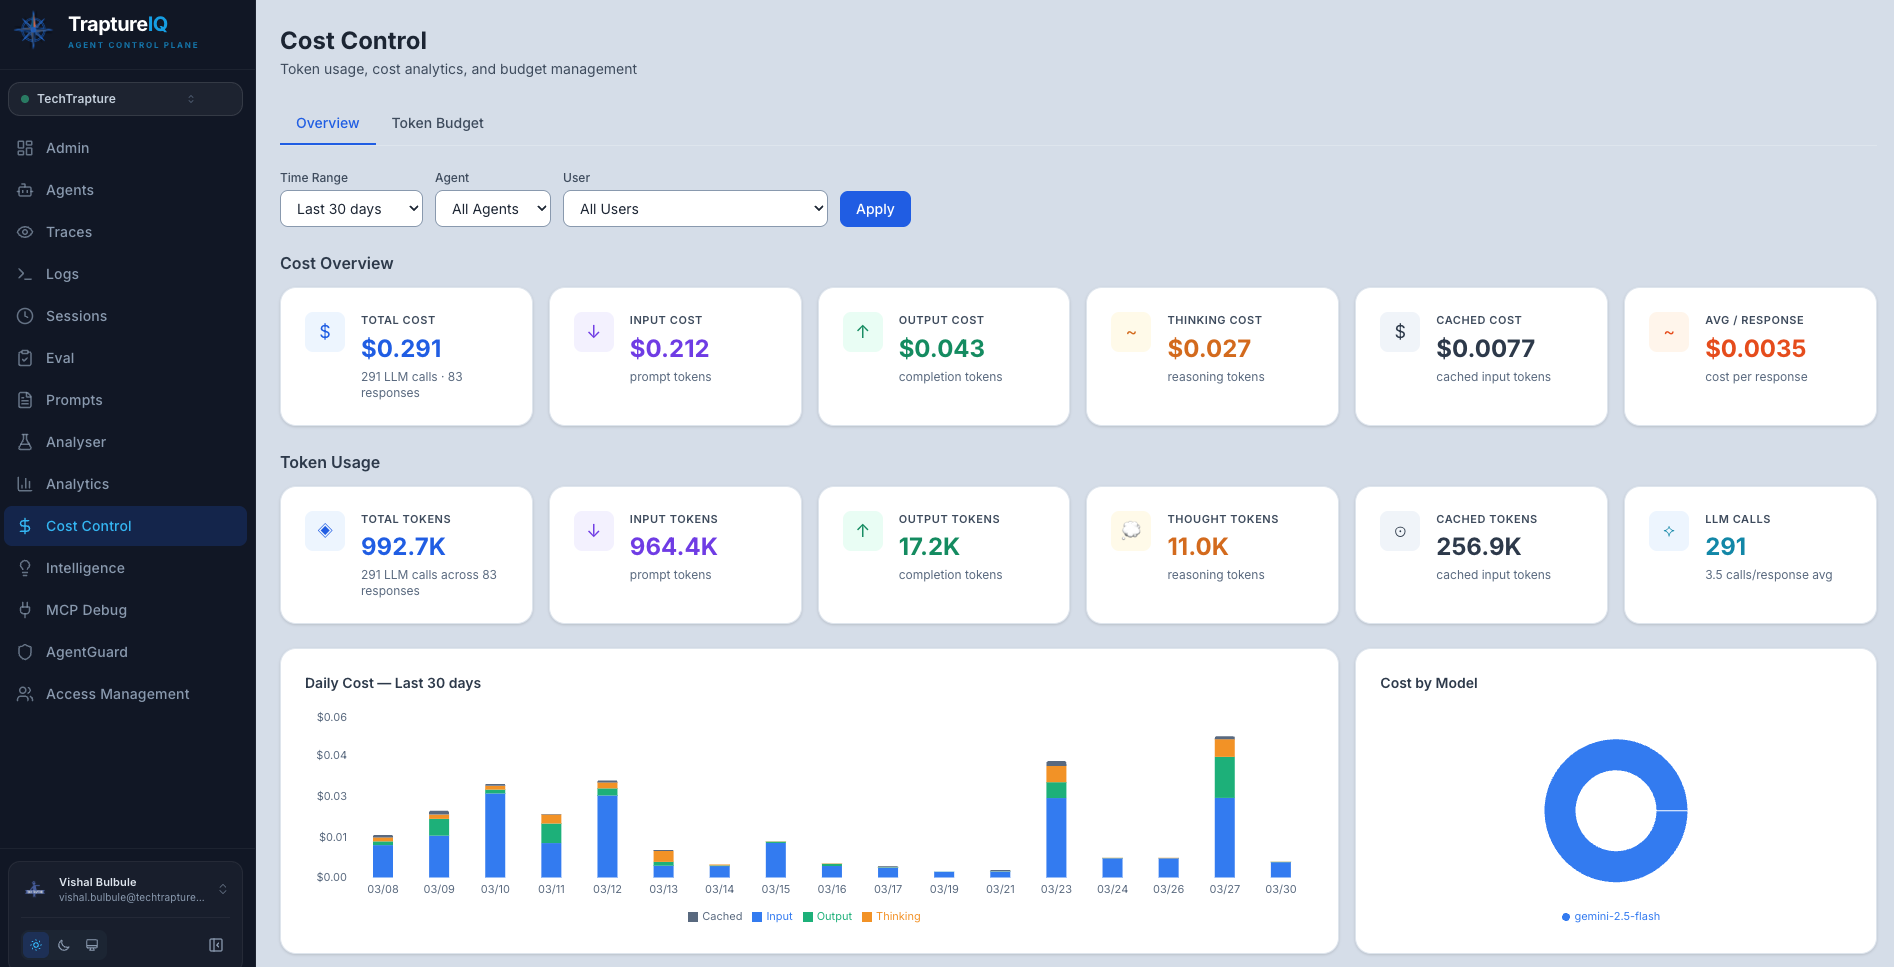The image size is (1894, 967).
Task: Open the Analytics panel
Action: 77,483
